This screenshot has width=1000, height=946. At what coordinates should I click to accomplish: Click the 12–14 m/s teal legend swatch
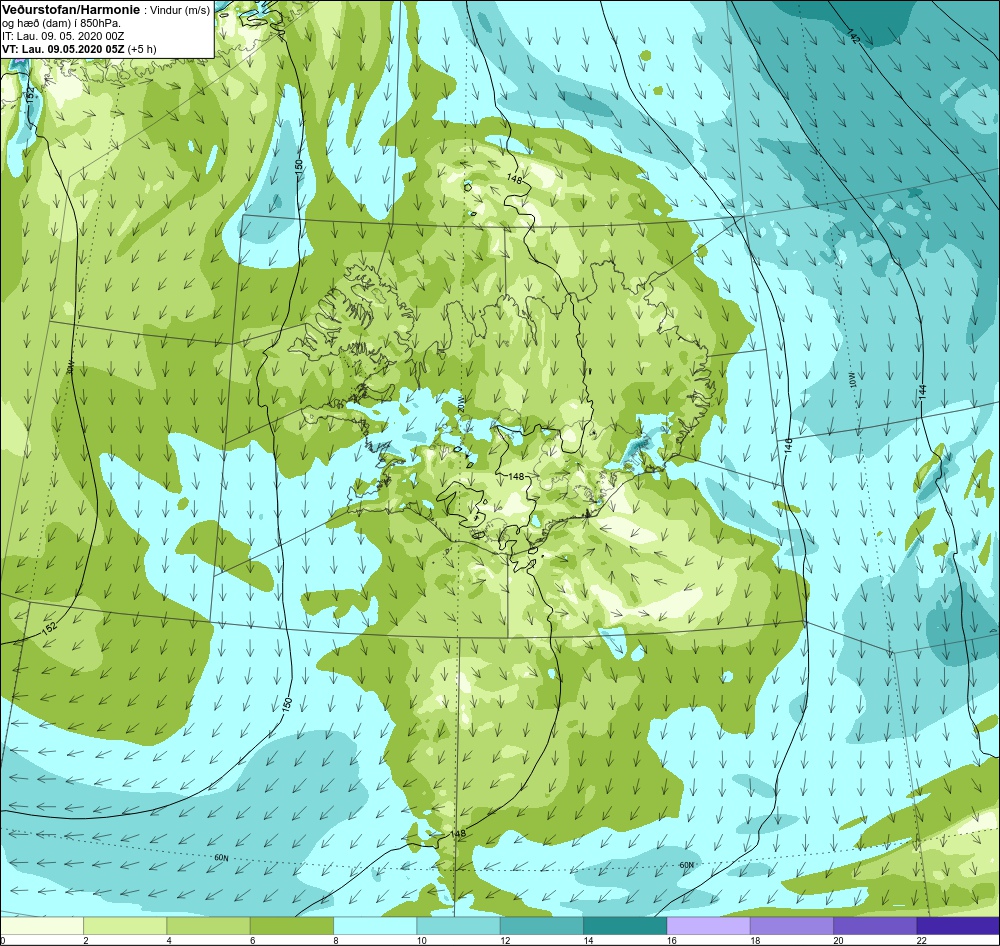pos(541,925)
